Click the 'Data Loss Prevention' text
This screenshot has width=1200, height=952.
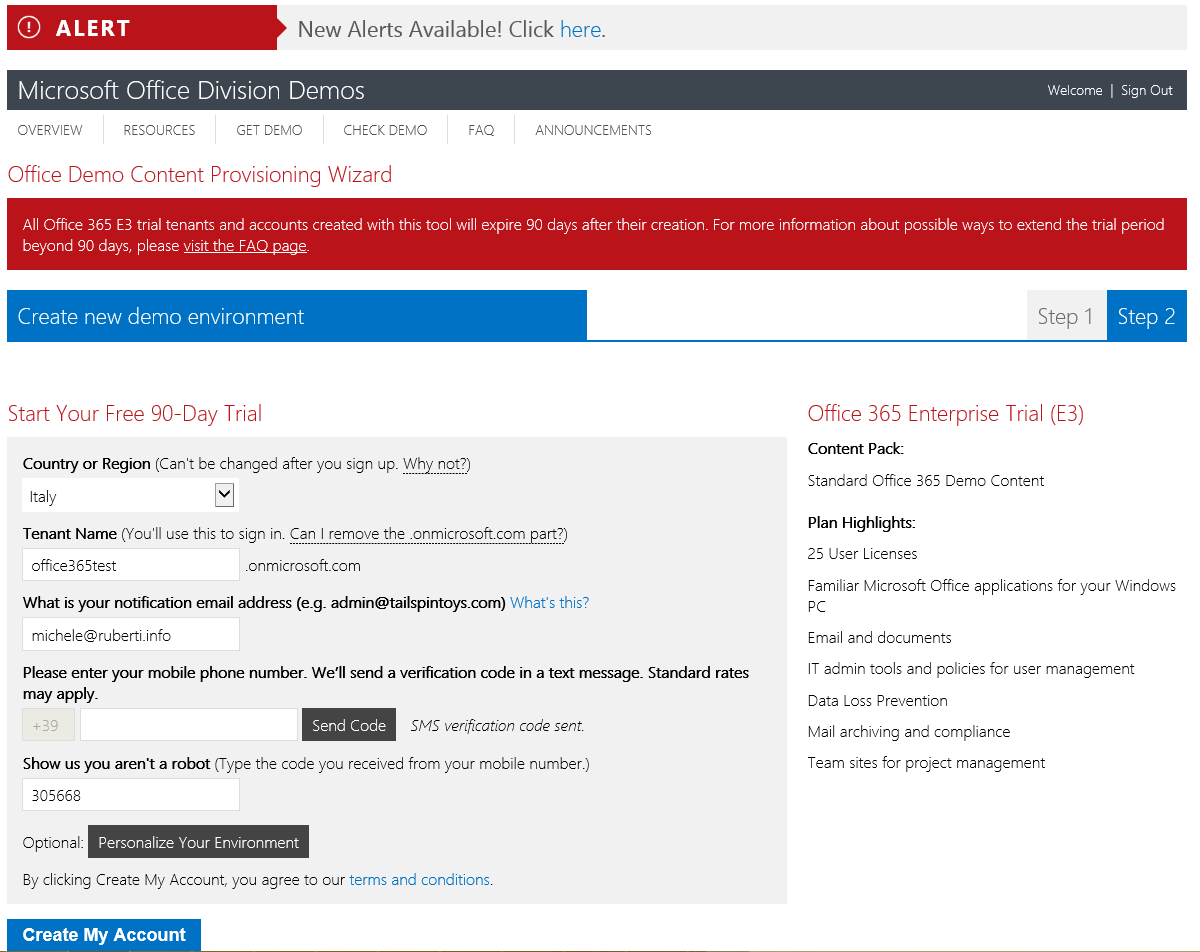click(877, 701)
